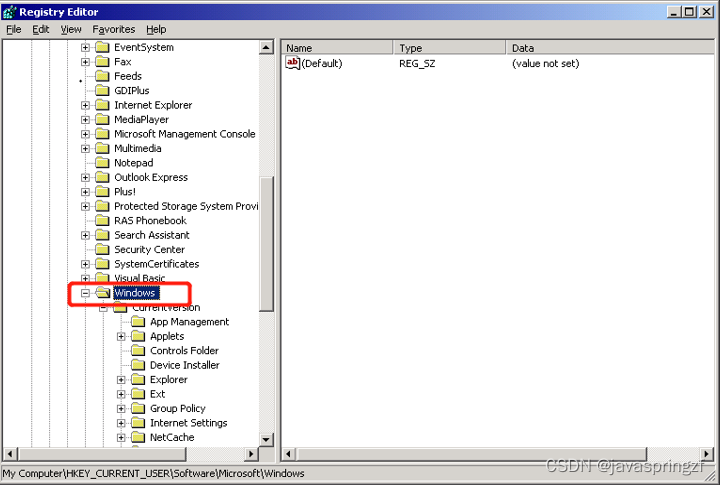This screenshot has height=485, width=720.
Task: Click the SystemCertificates folder icon
Action: (102, 264)
